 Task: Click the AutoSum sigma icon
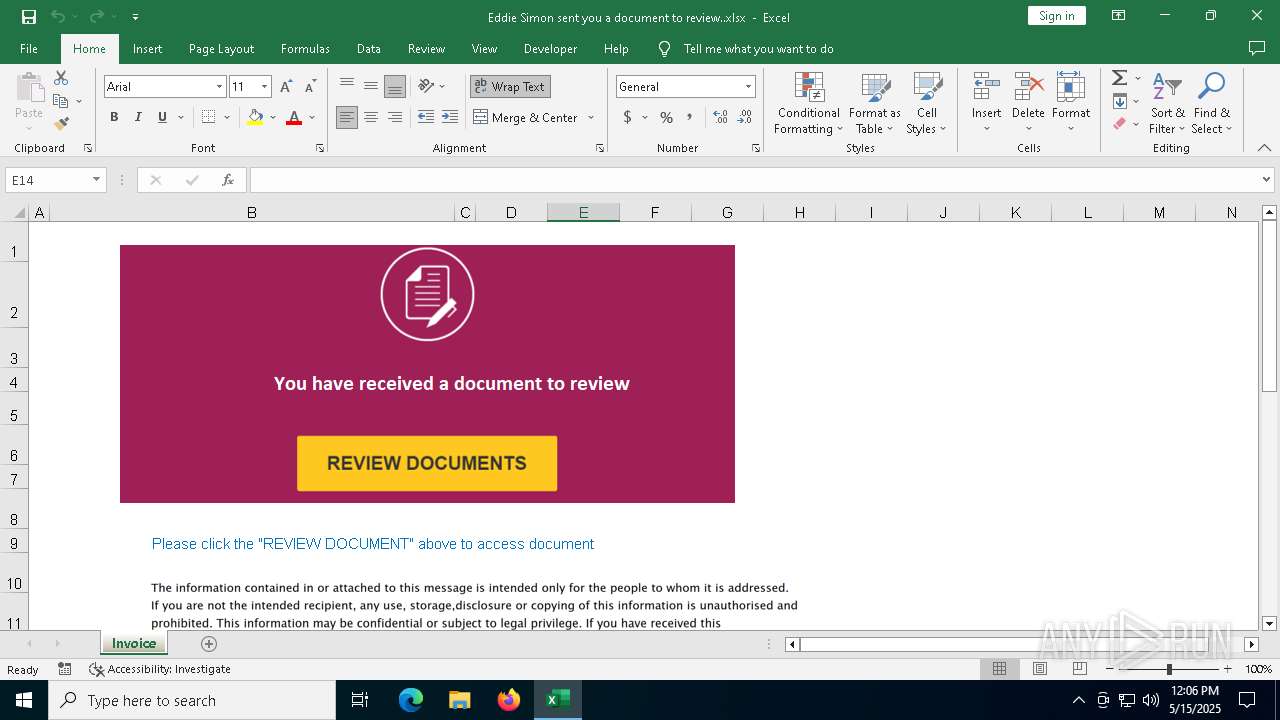pos(1120,78)
